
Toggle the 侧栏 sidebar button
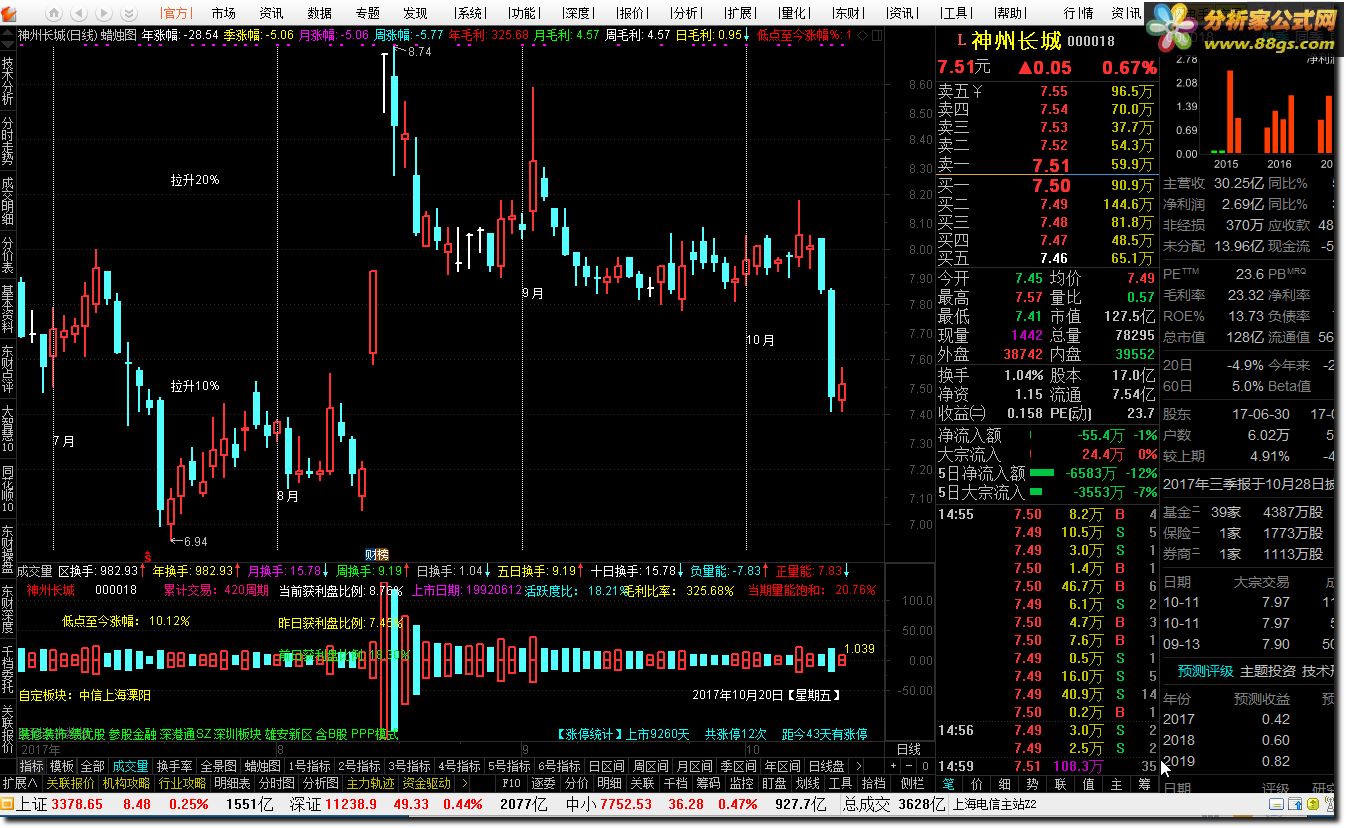(911, 783)
